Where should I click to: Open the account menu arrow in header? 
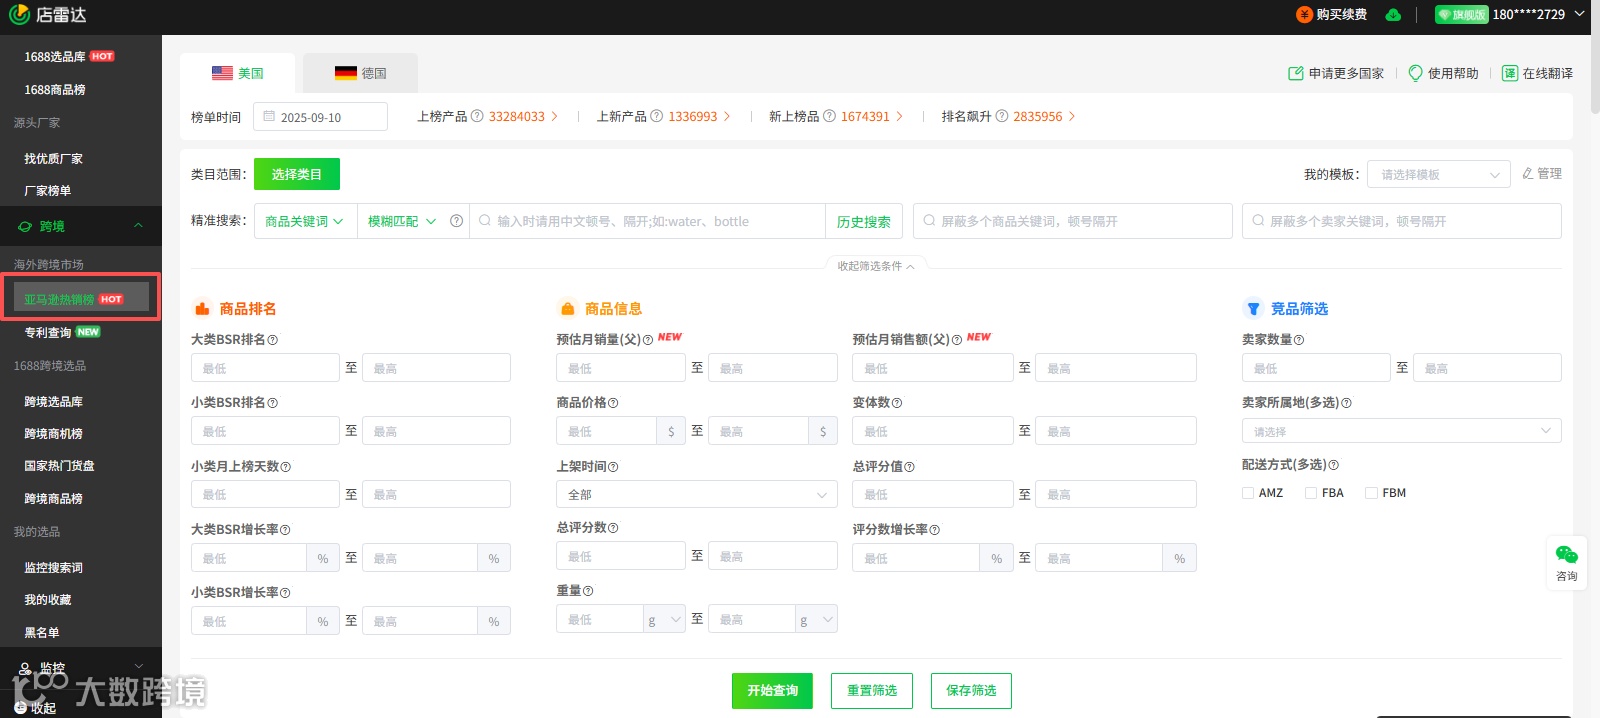pos(1579,14)
